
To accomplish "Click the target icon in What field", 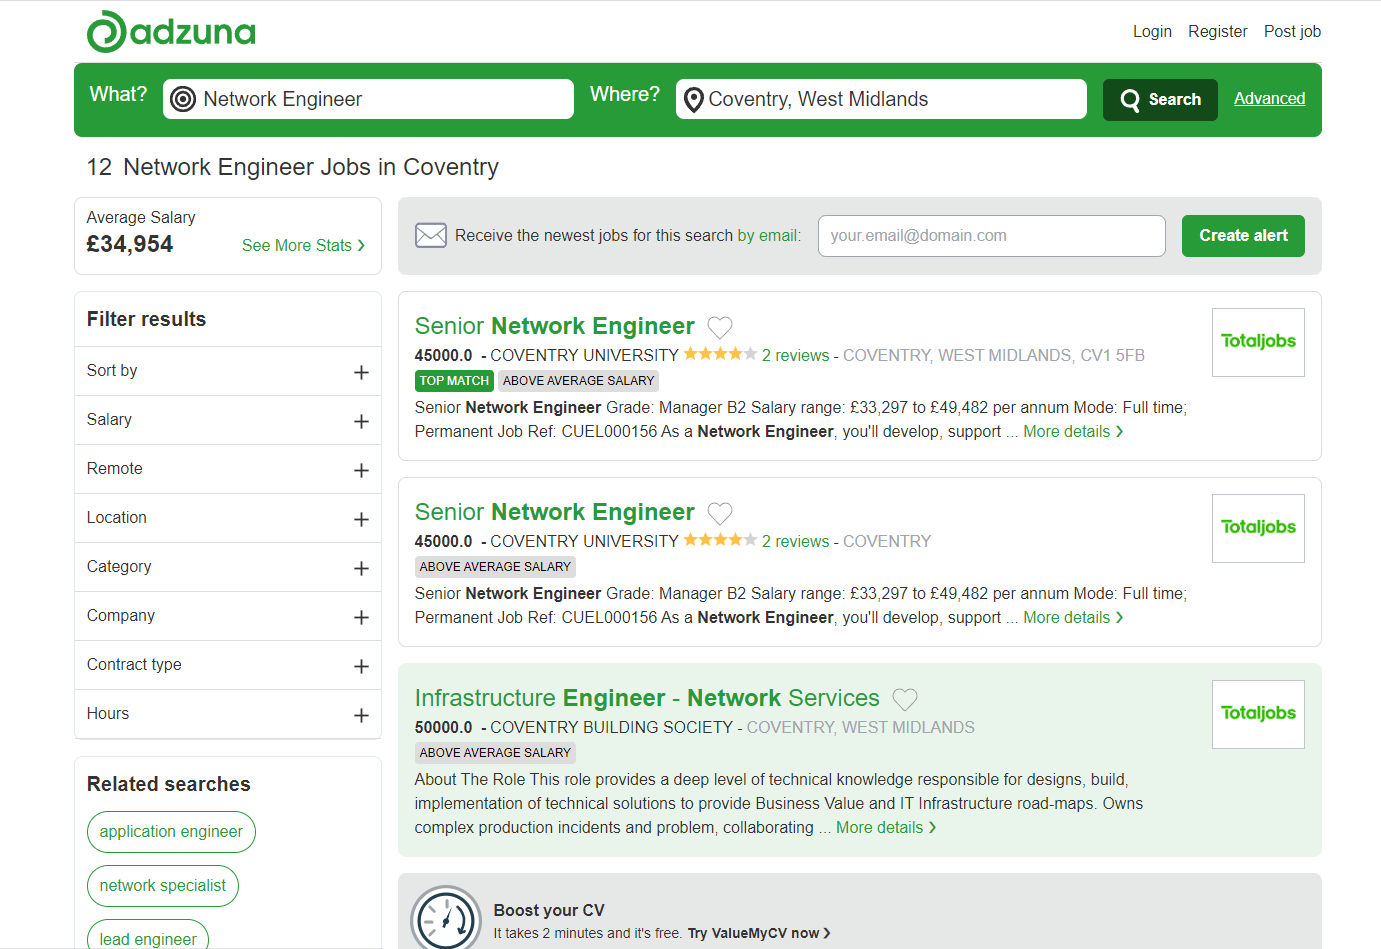I will coord(183,99).
